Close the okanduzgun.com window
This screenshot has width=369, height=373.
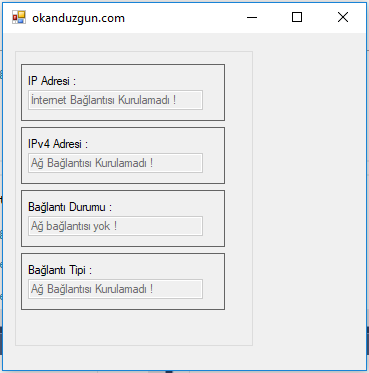(x=343, y=17)
